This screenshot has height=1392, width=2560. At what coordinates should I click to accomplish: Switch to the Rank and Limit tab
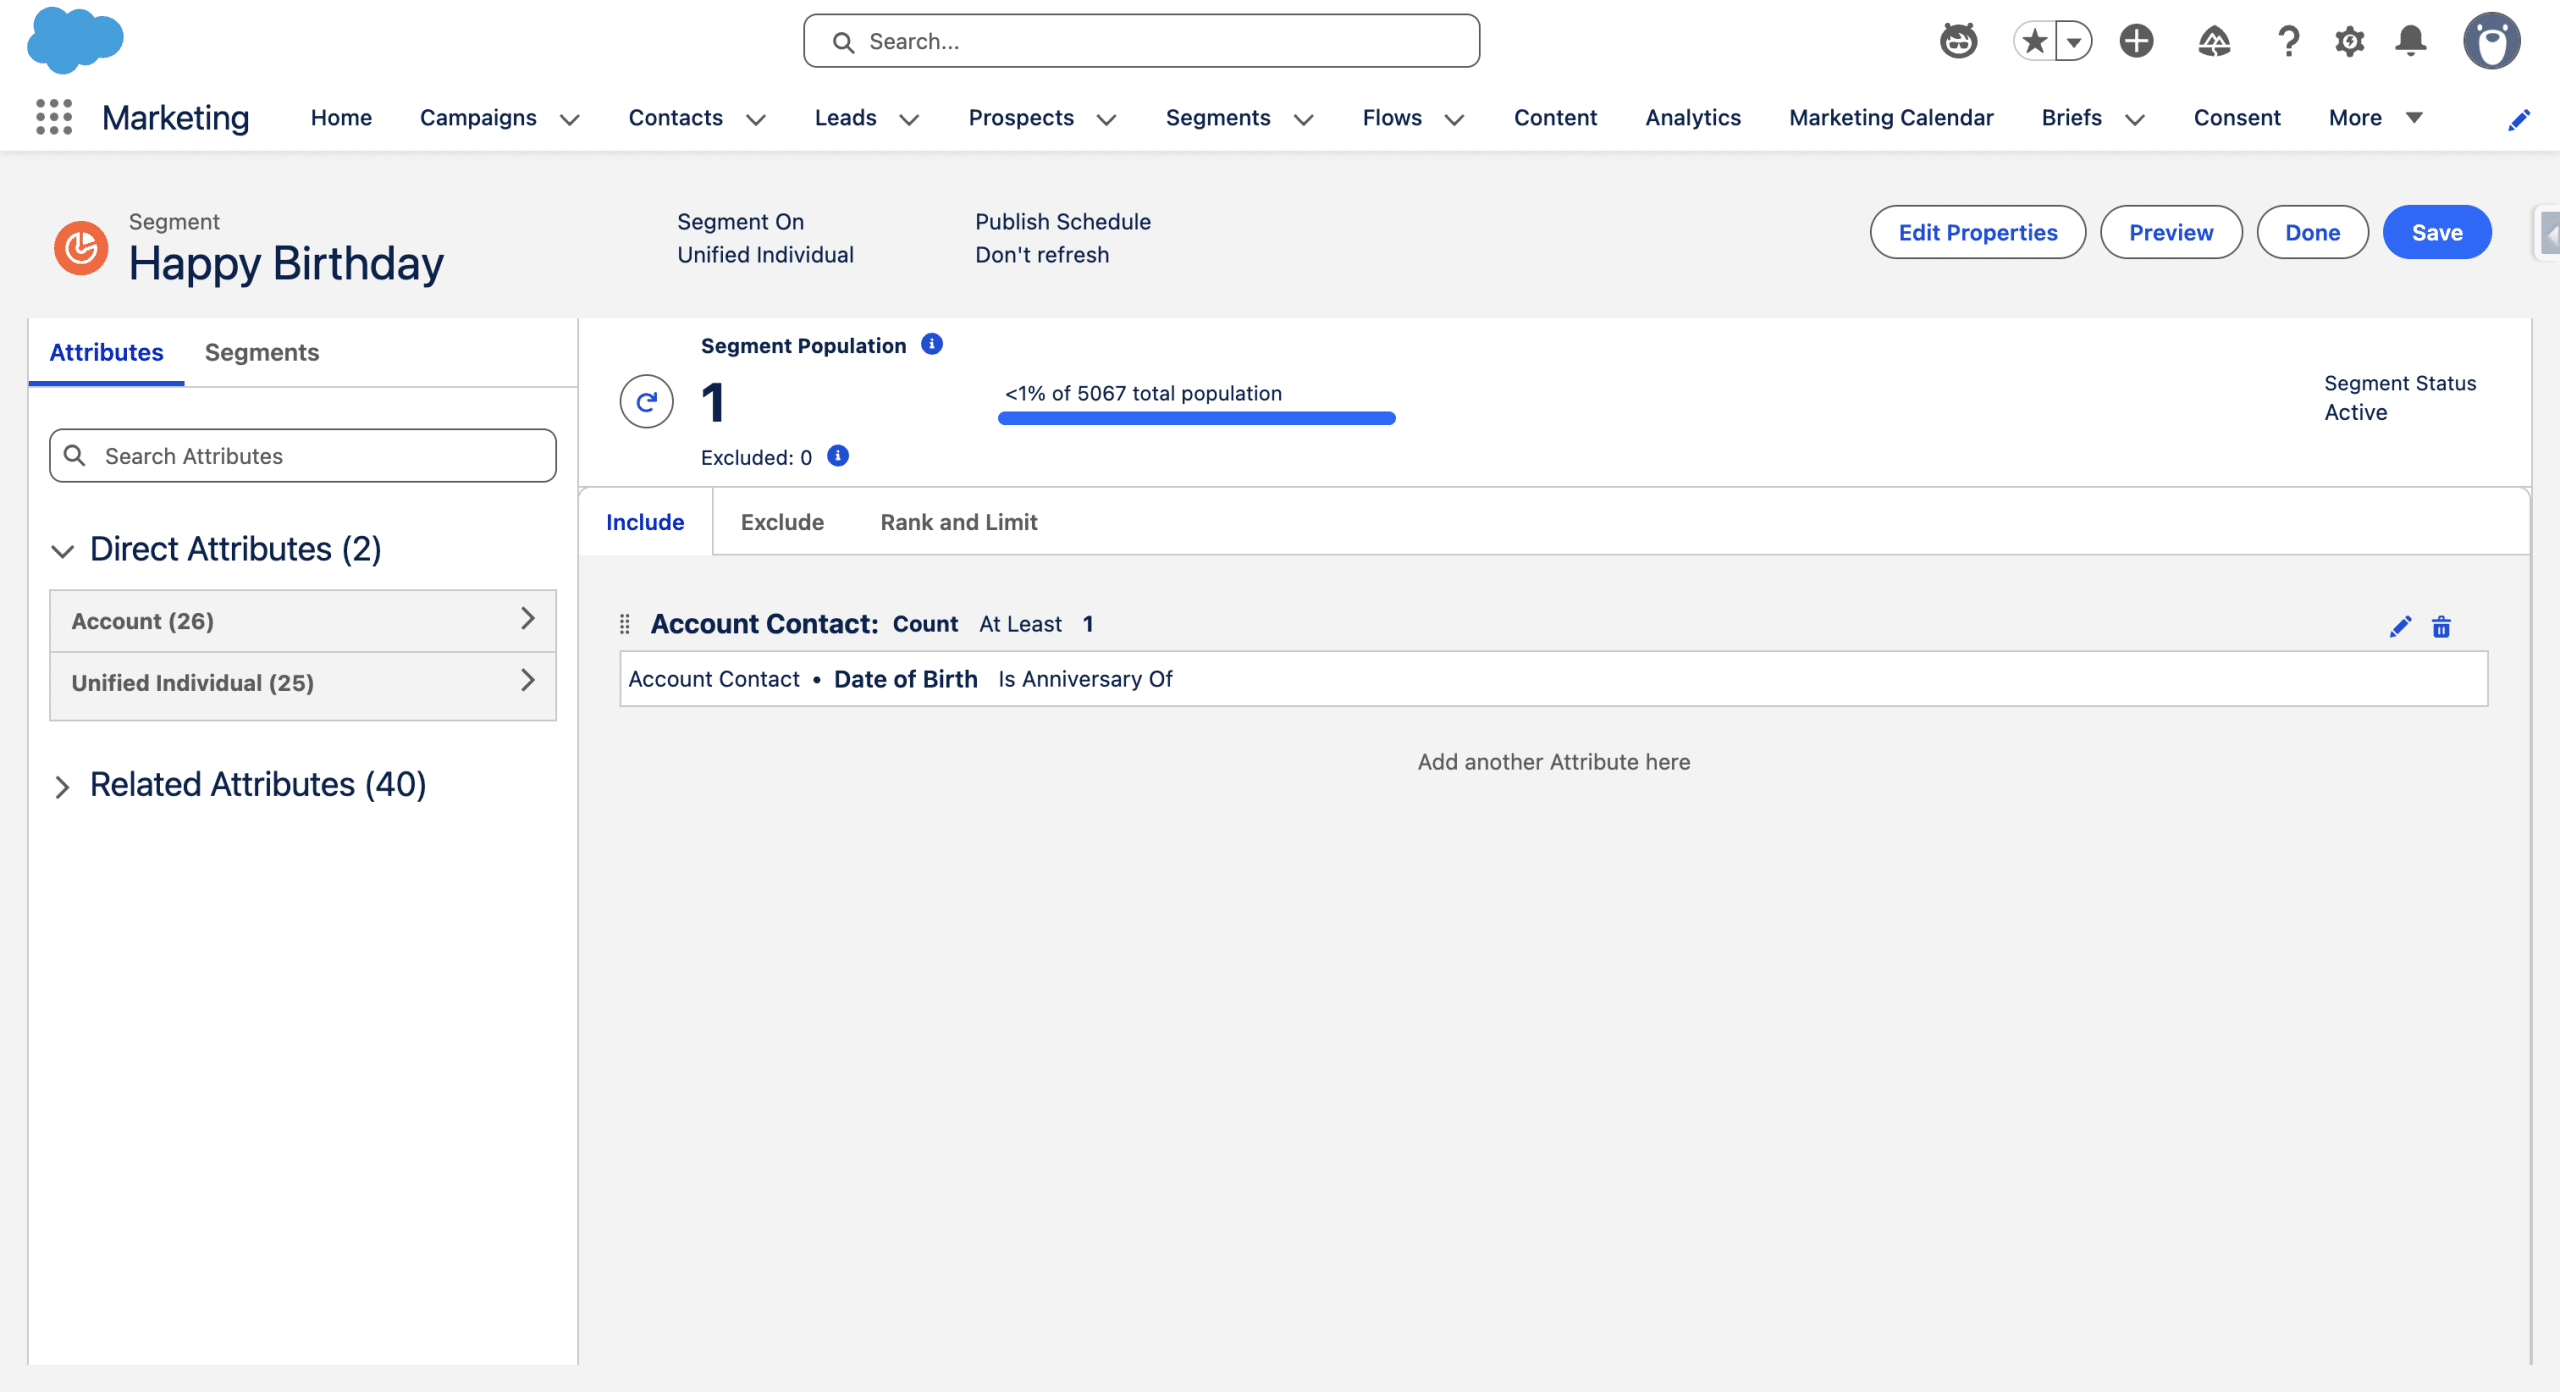(x=958, y=522)
